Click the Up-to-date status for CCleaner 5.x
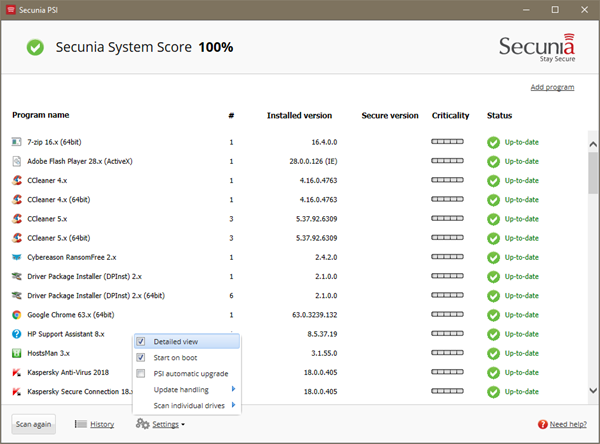 point(522,219)
